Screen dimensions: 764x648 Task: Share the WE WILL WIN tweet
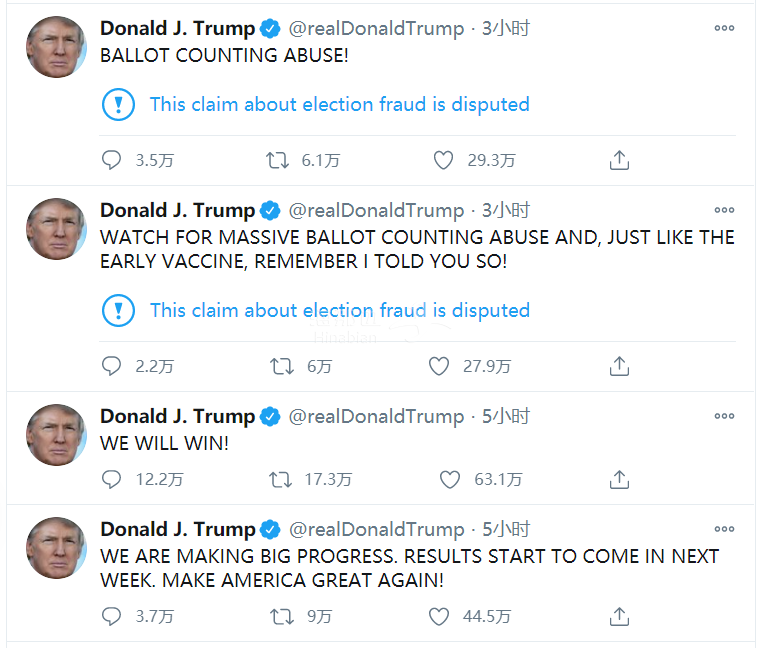coord(619,480)
